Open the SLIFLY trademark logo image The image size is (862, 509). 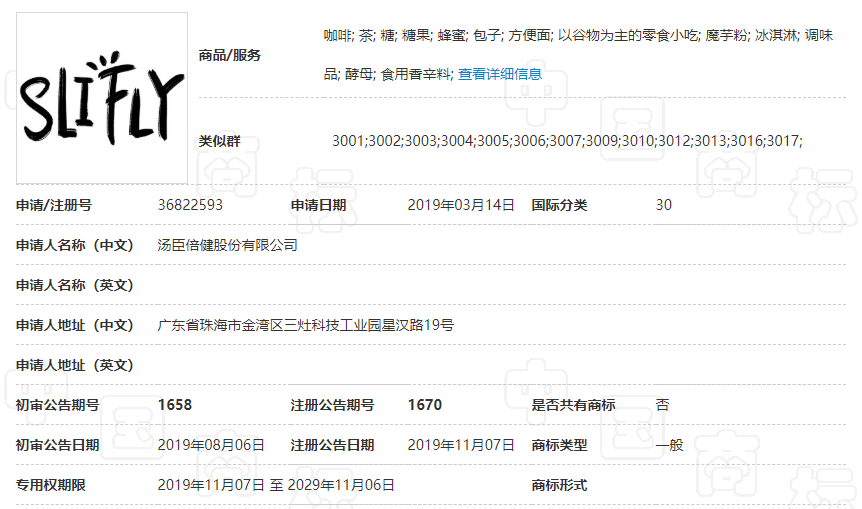102,98
